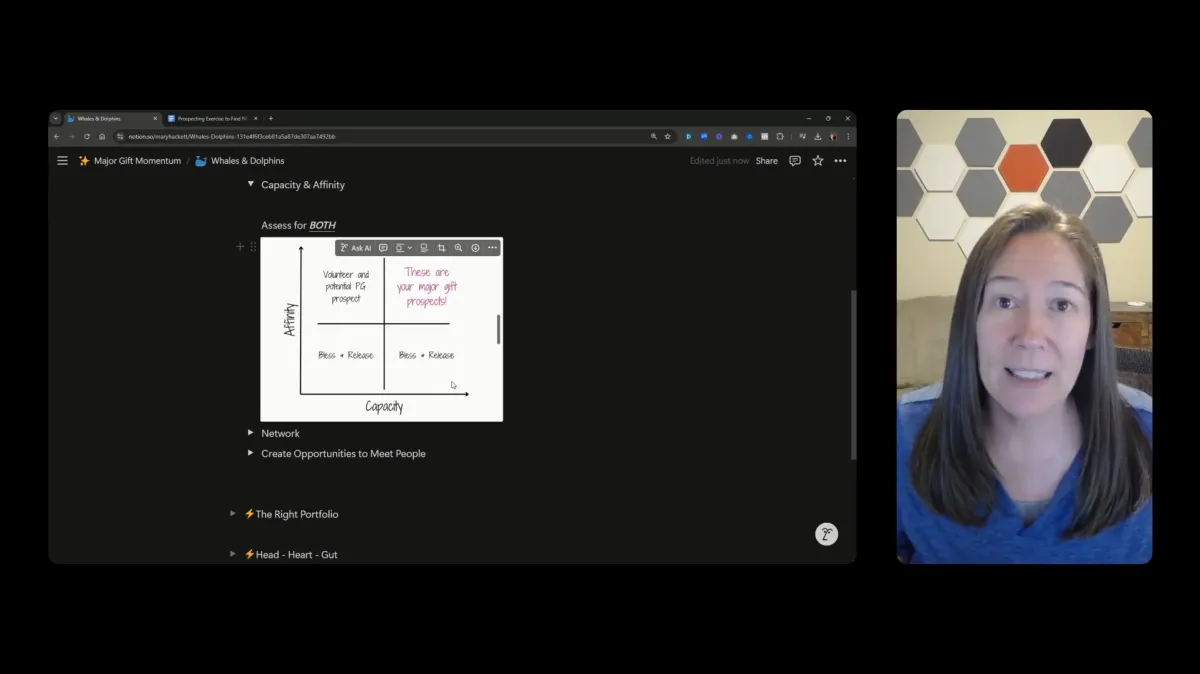Screen dimensions: 1200x674
Task: Add a caption to the image
Action: [424, 248]
